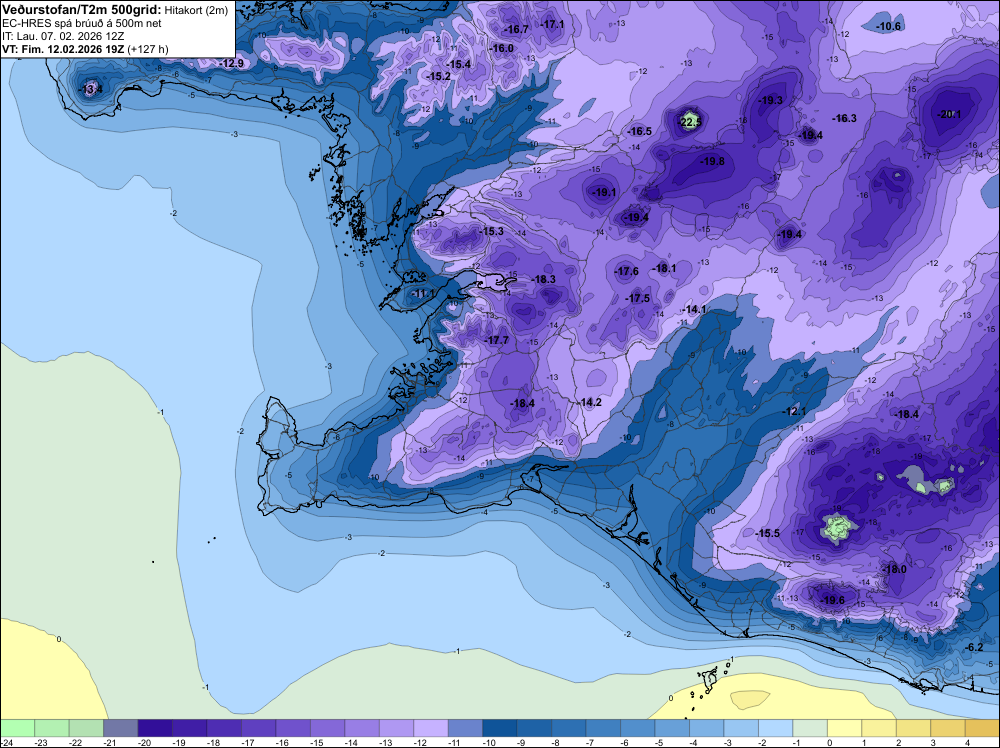Click the -19.1 temperature value

tap(603, 192)
